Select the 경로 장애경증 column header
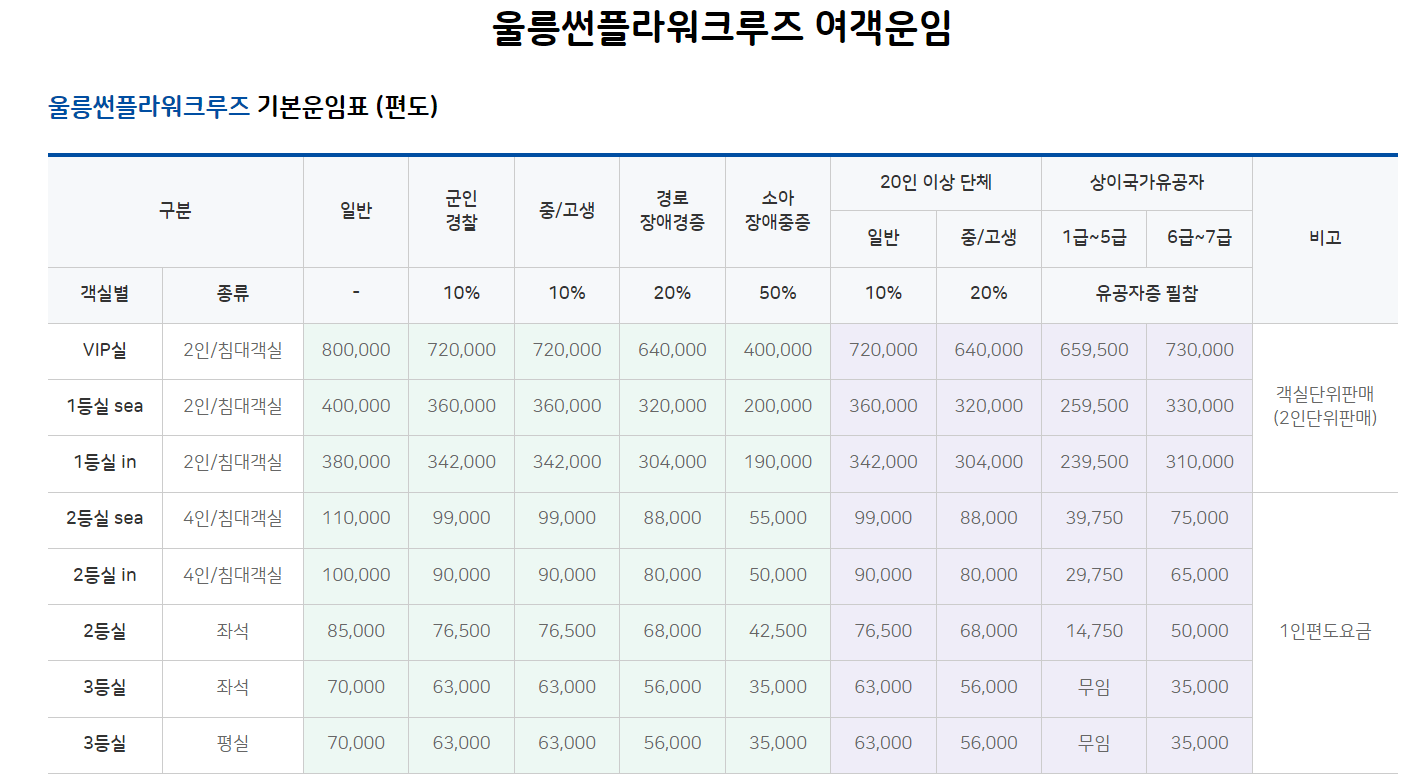 [672, 212]
